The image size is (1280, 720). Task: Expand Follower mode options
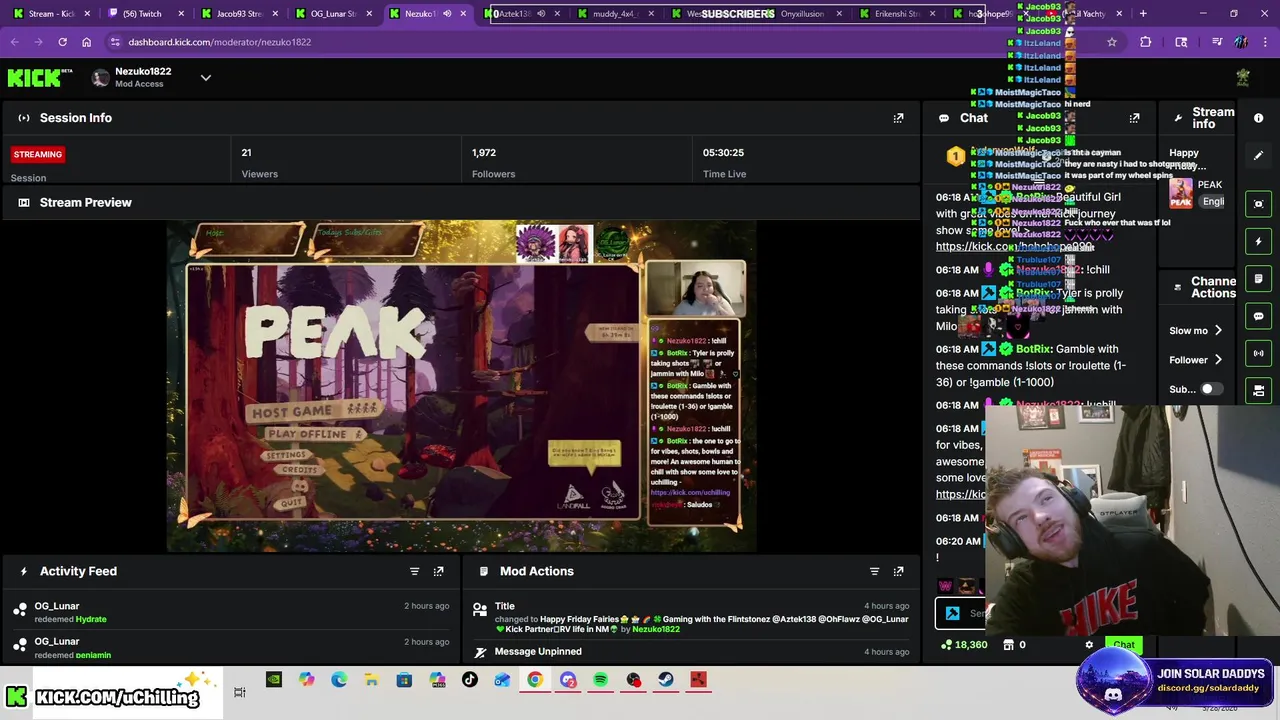click(1196, 360)
